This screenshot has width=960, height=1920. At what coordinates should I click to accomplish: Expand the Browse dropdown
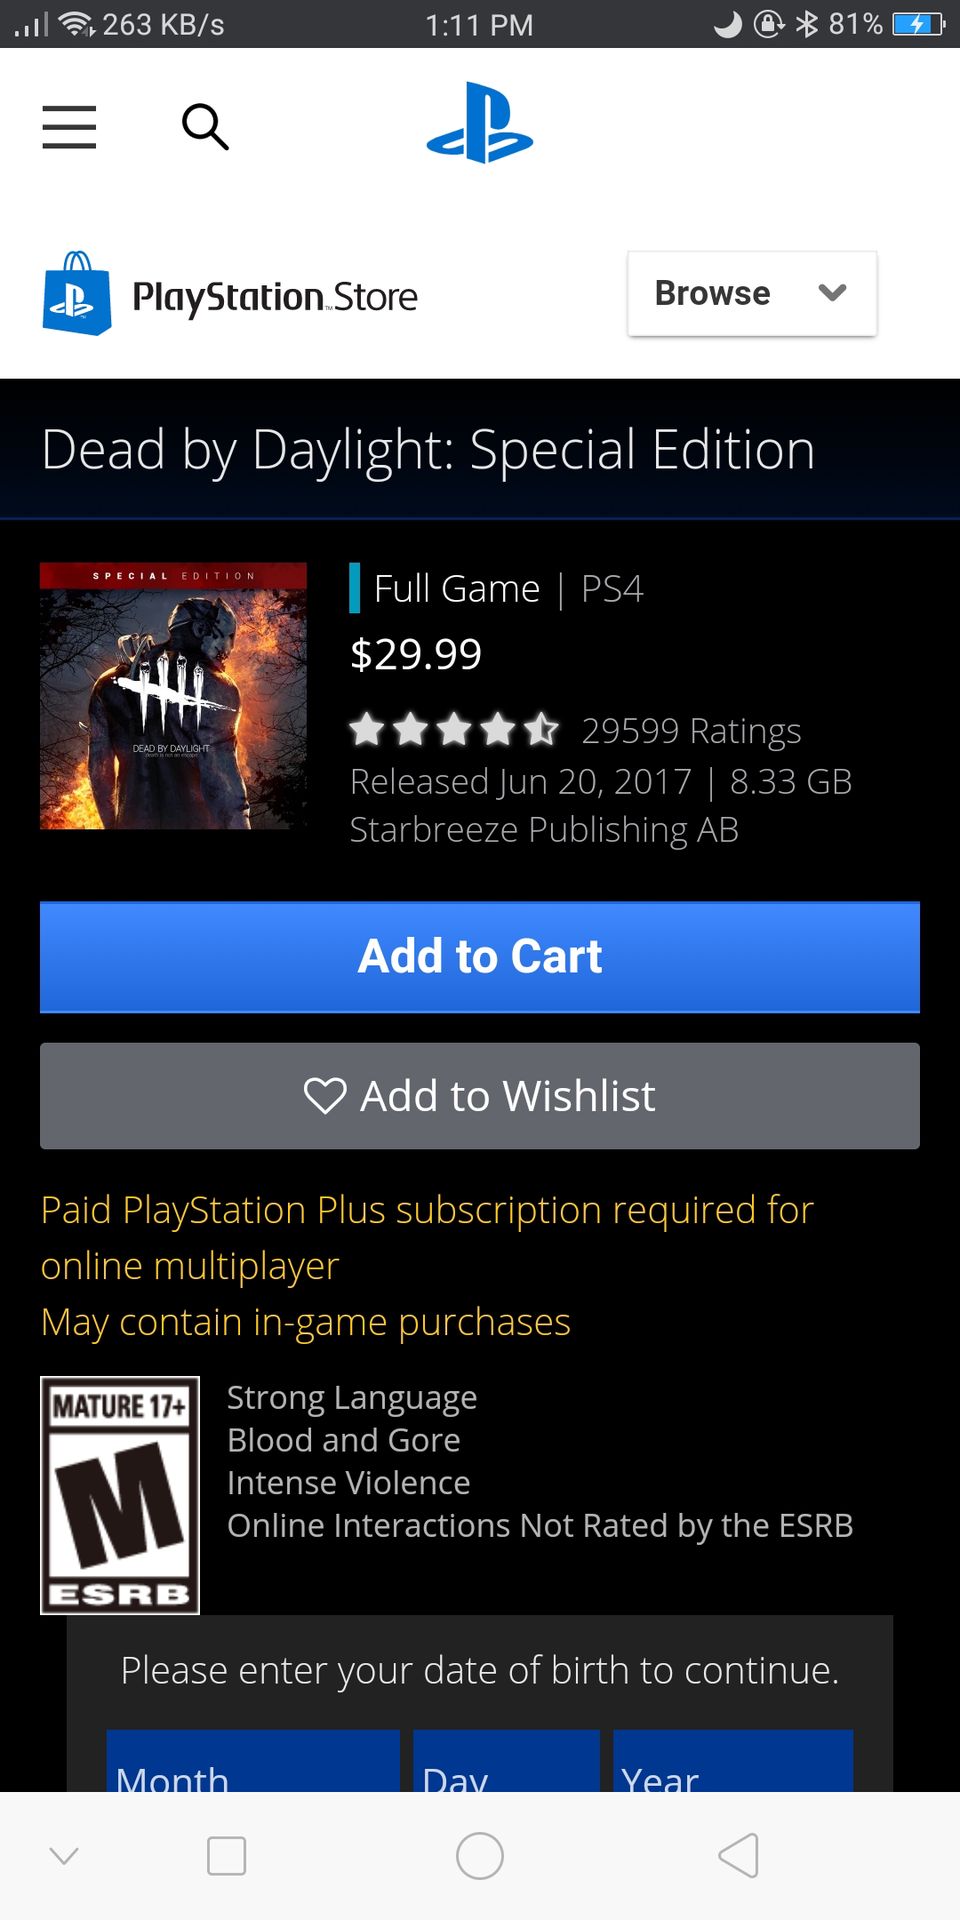click(752, 294)
